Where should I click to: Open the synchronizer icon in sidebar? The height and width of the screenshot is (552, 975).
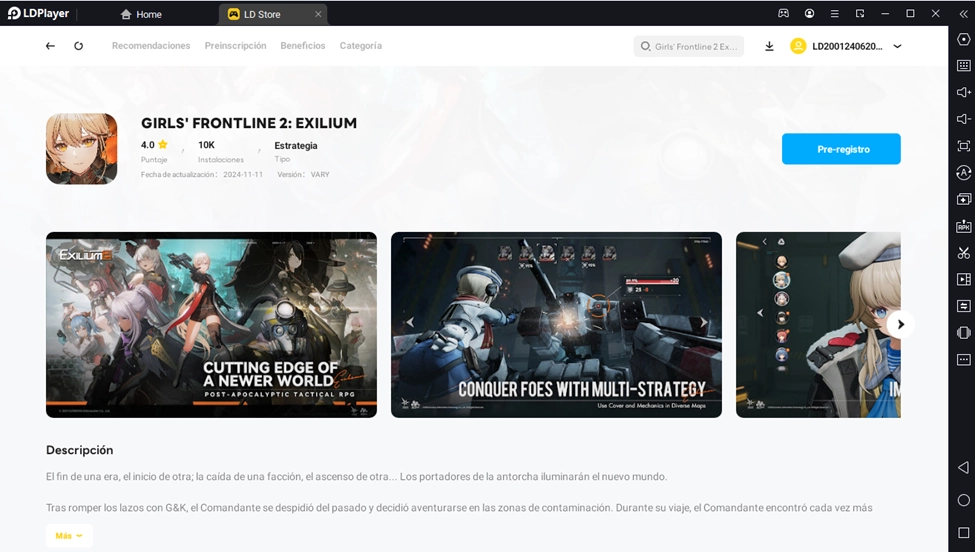(x=964, y=306)
